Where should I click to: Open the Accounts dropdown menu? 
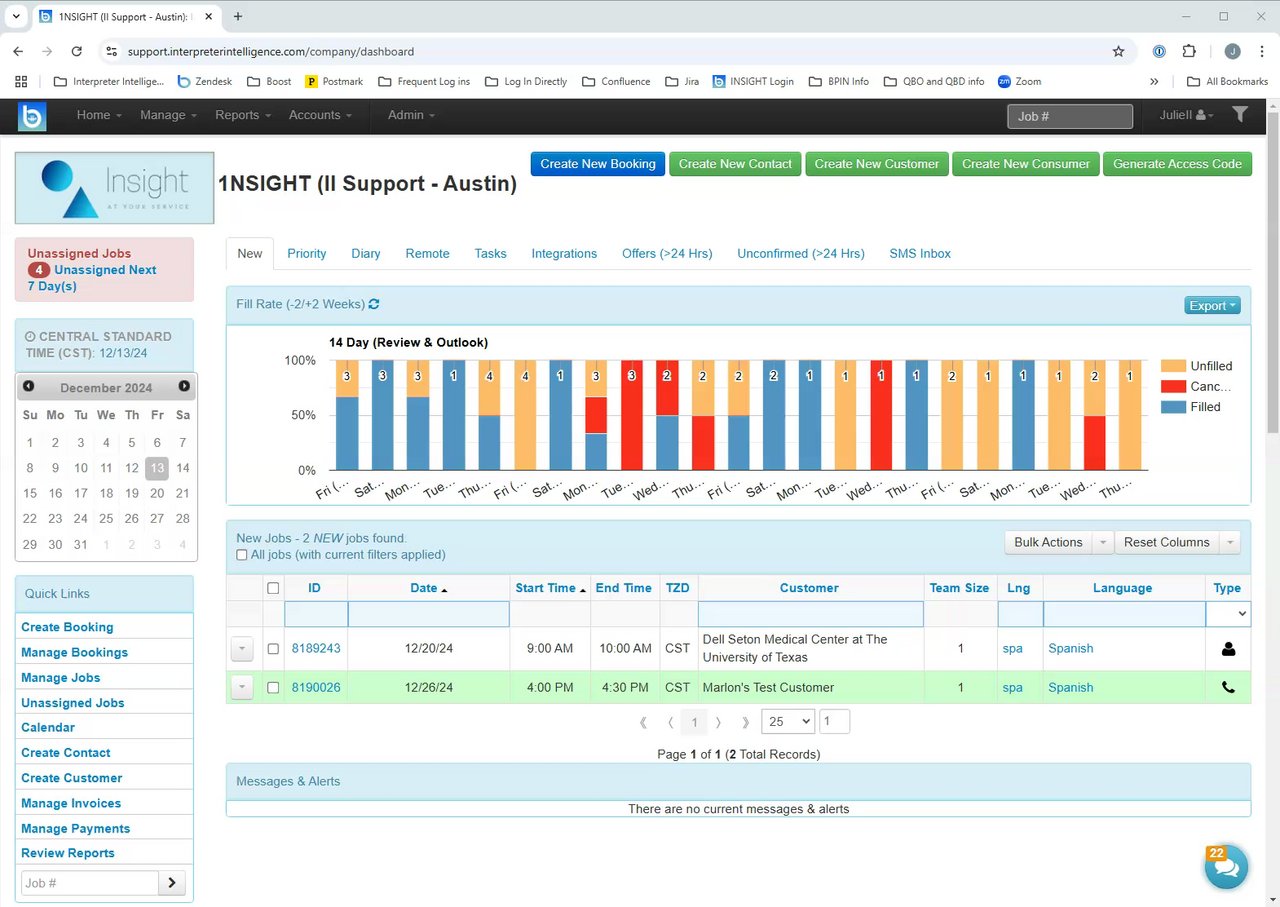pos(321,115)
